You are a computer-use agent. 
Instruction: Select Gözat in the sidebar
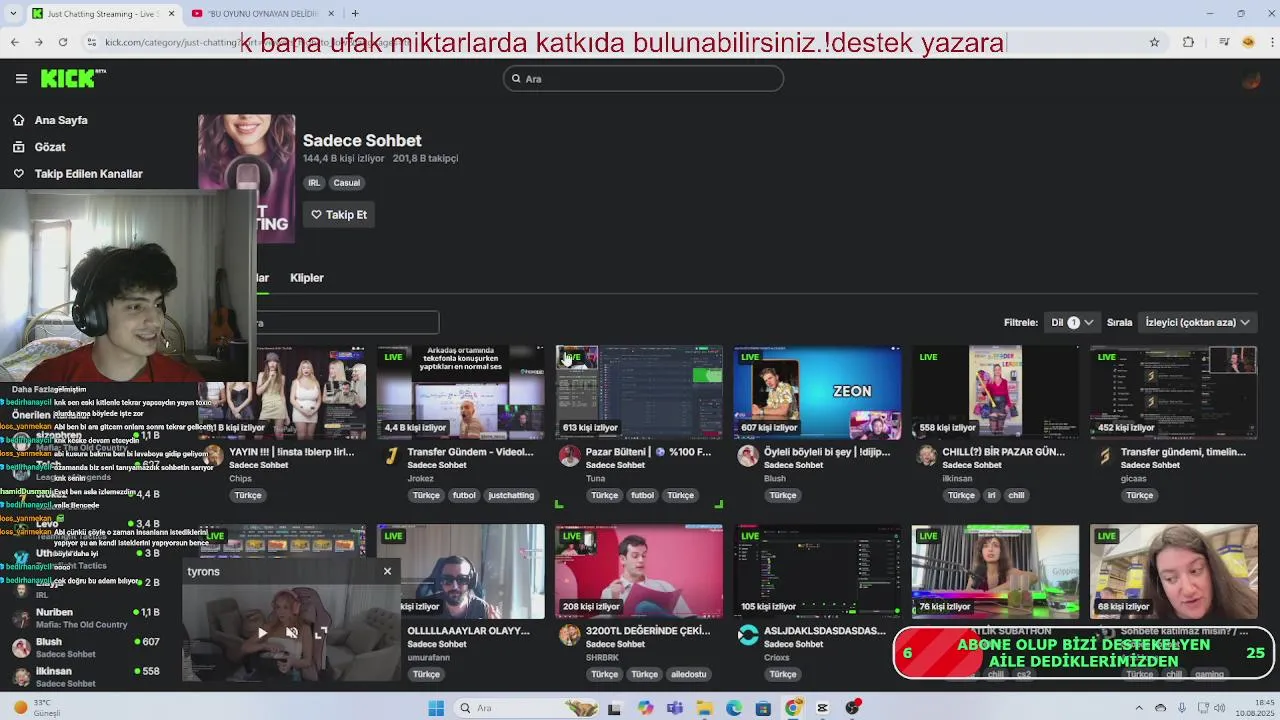tap(50, 147)
